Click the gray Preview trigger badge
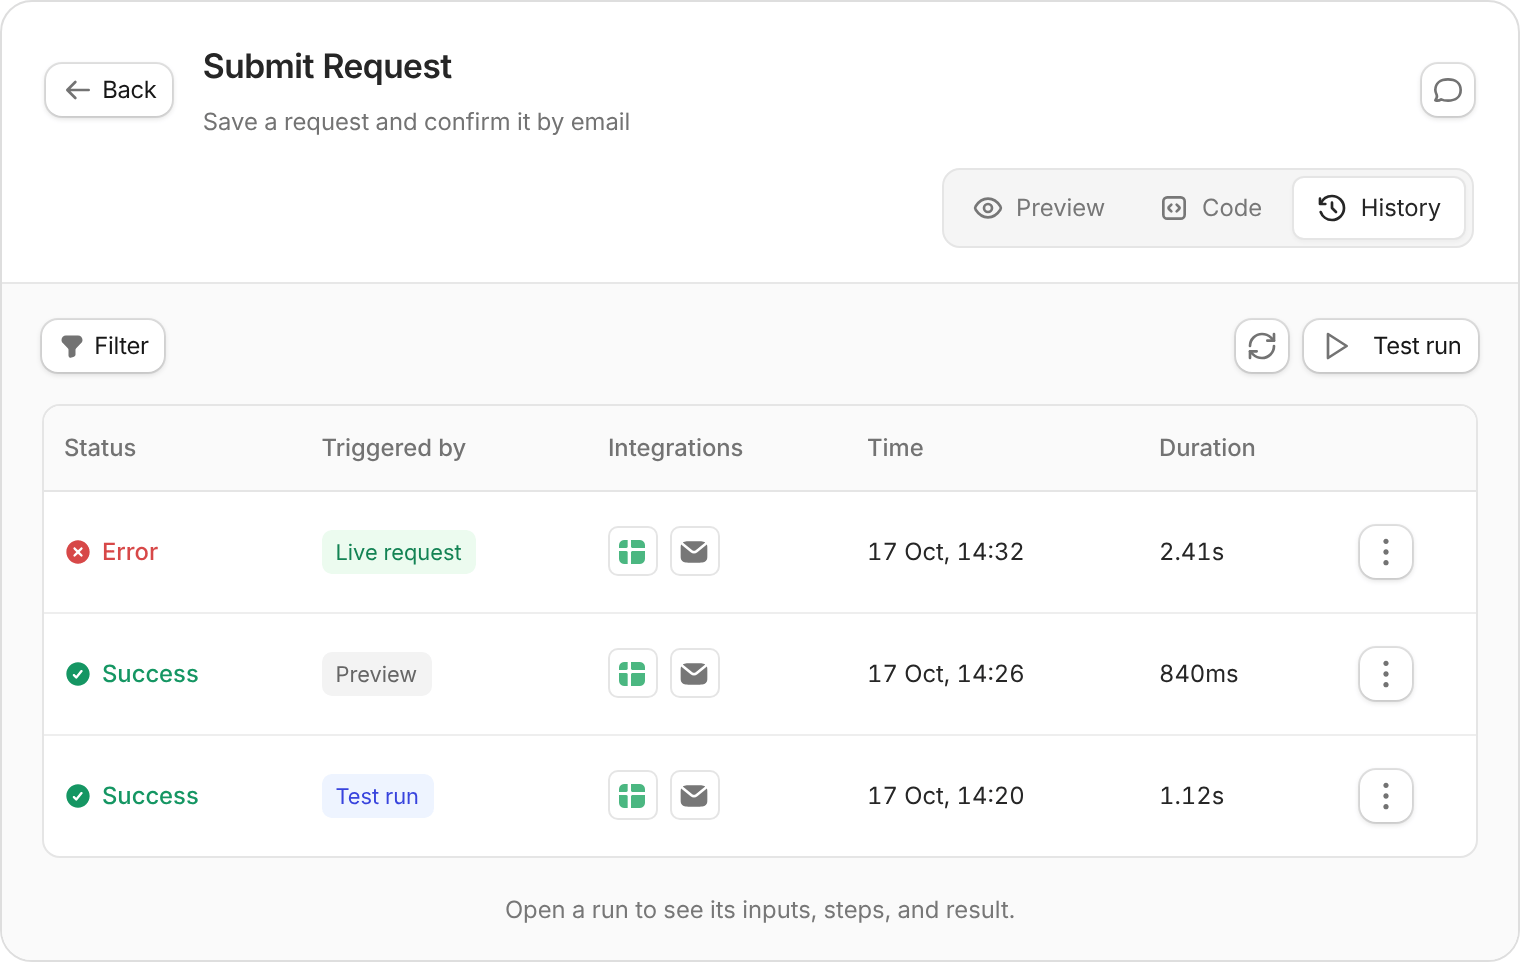 tap(377, 674)
